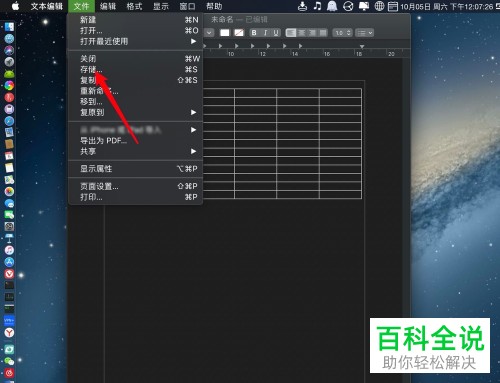The image size is (500, 383).
Task: Click the date and time in menu bar
Action: (x=447, y=6)
